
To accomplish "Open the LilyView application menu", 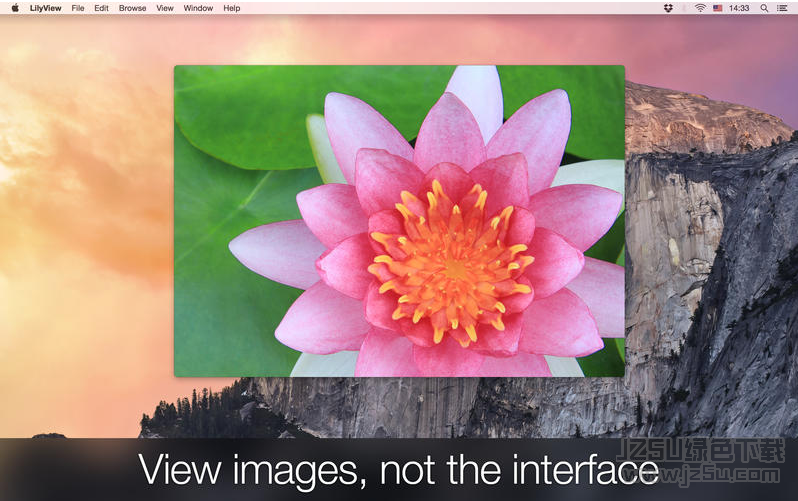I will coord(45,8).
